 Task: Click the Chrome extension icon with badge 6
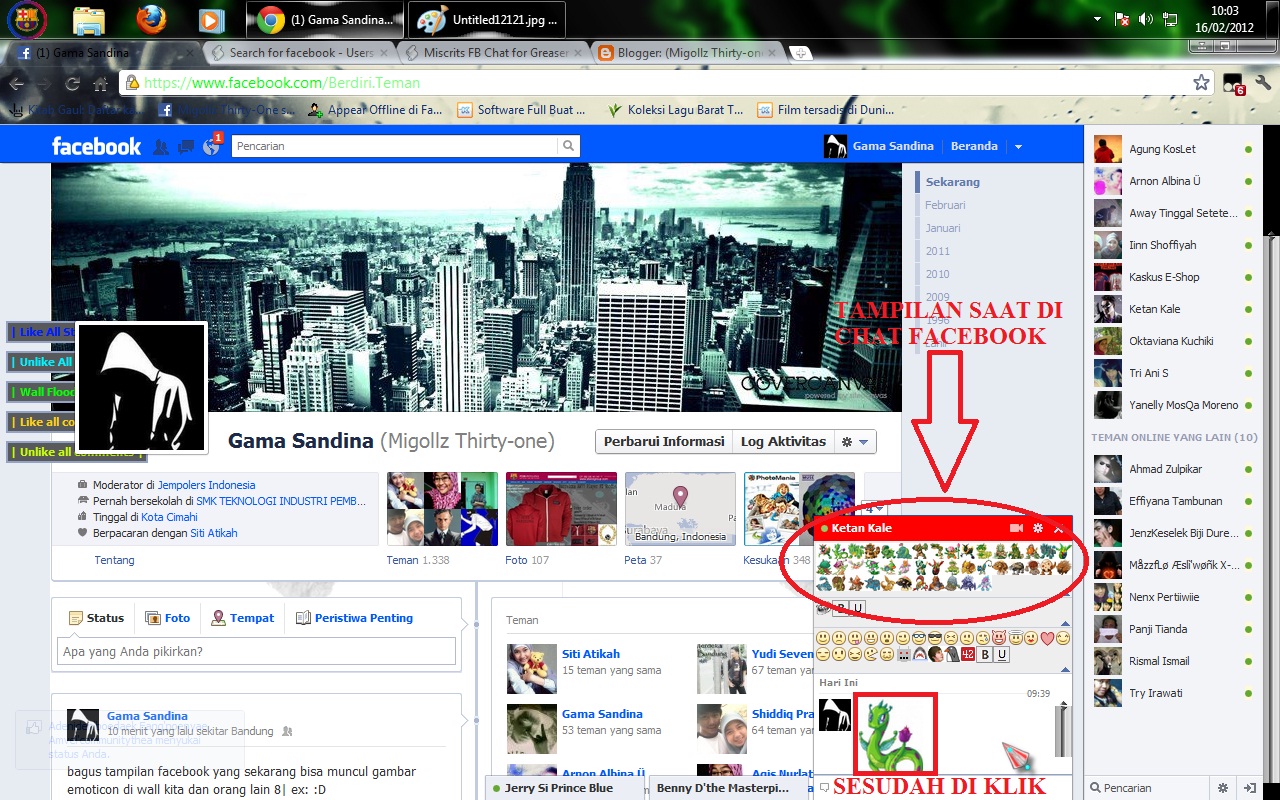(1233, 84)
